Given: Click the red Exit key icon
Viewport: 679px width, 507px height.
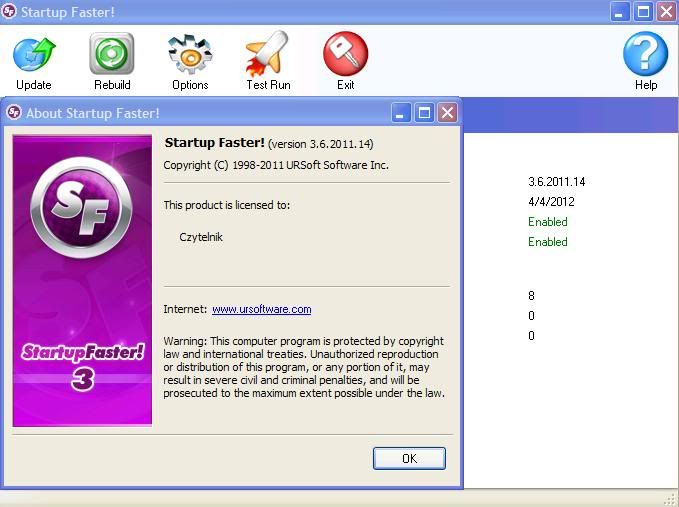Looking at the screenshot, I should coord(345,54).
